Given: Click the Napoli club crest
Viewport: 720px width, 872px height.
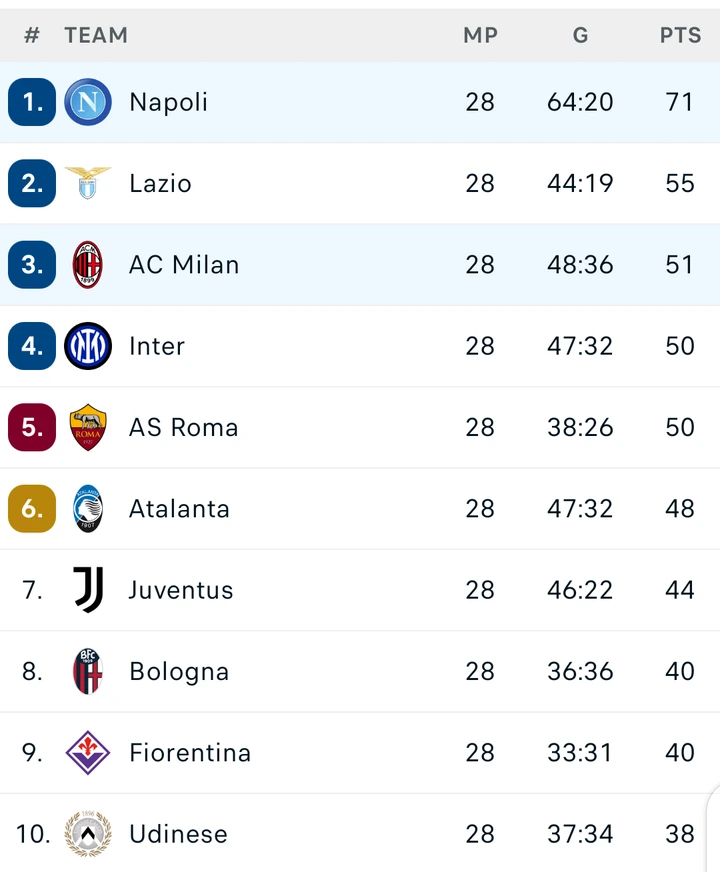Looking at the screenshot, I should point(88,102).
